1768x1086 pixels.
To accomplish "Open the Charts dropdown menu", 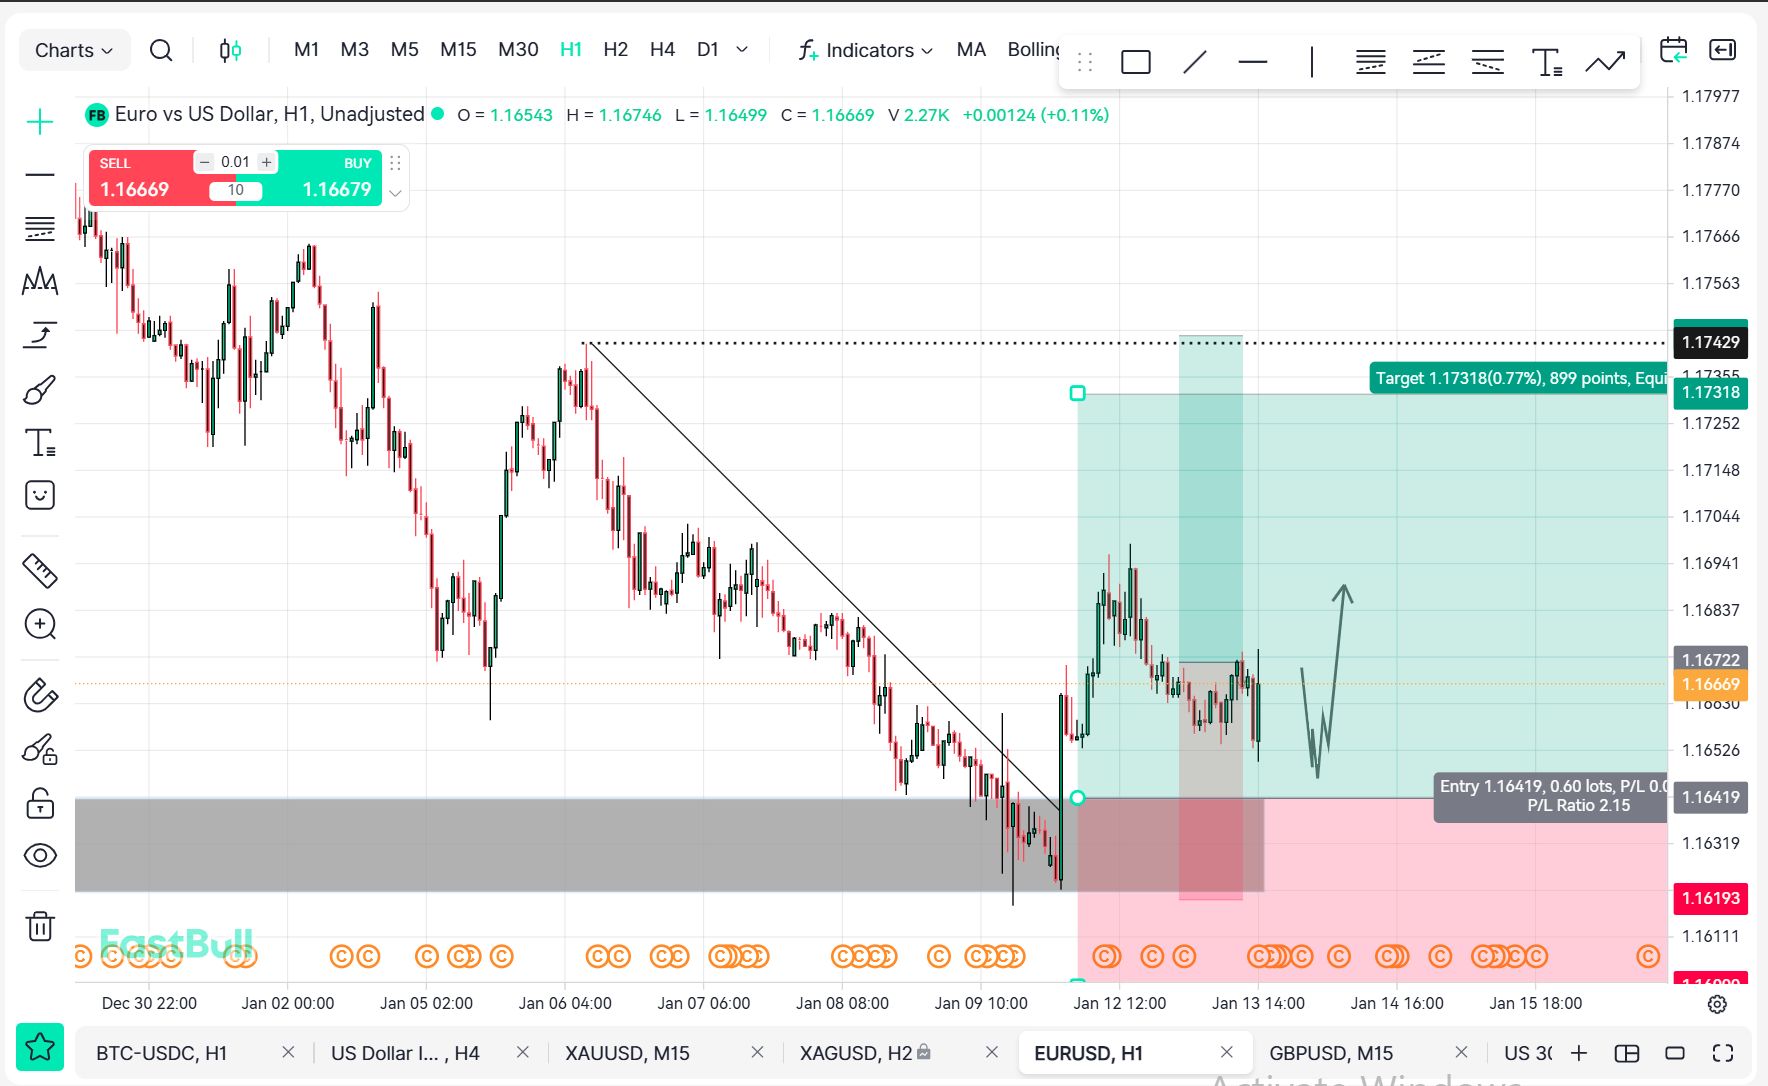I will click(74, 50).
